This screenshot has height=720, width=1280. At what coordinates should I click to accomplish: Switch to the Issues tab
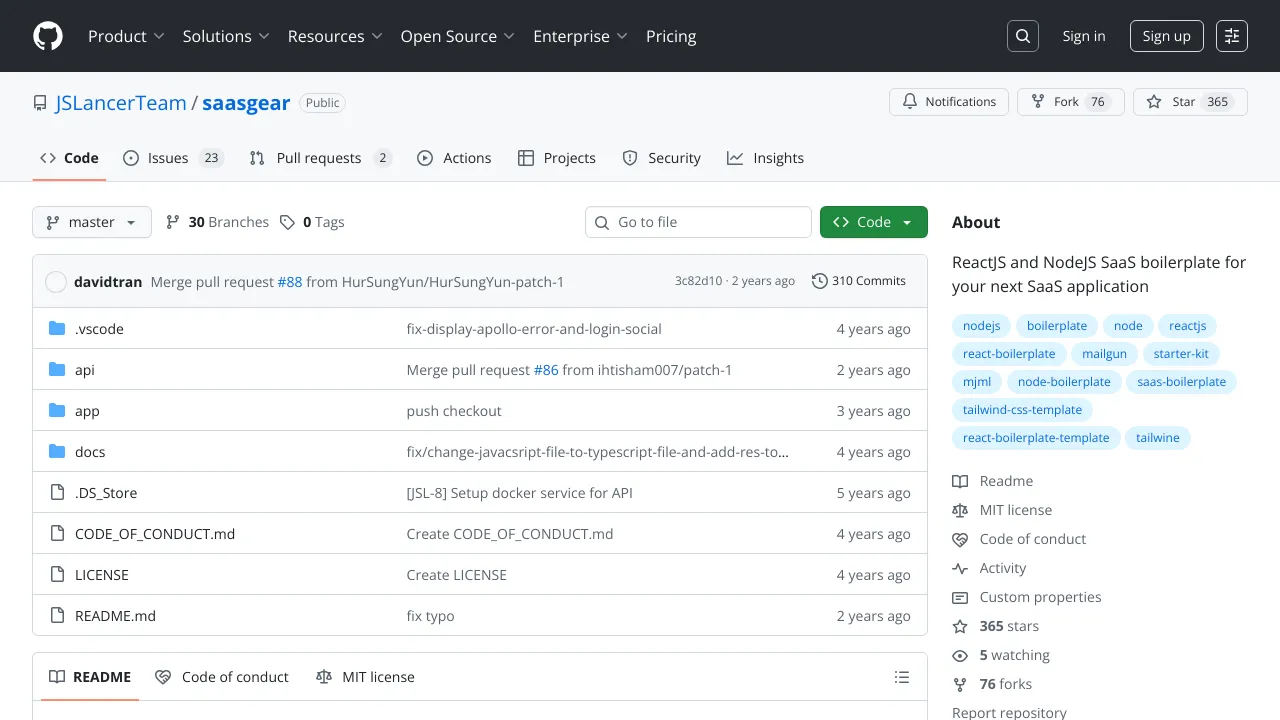pyautogui.click(x=172, y=158)
